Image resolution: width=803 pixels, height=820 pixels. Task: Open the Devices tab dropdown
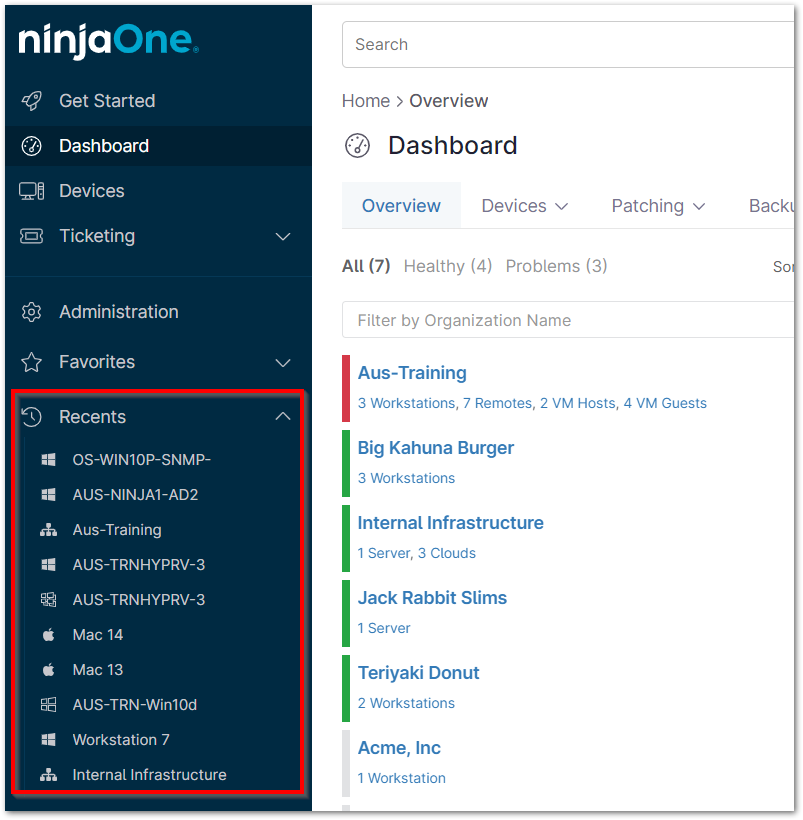point(525,206)
